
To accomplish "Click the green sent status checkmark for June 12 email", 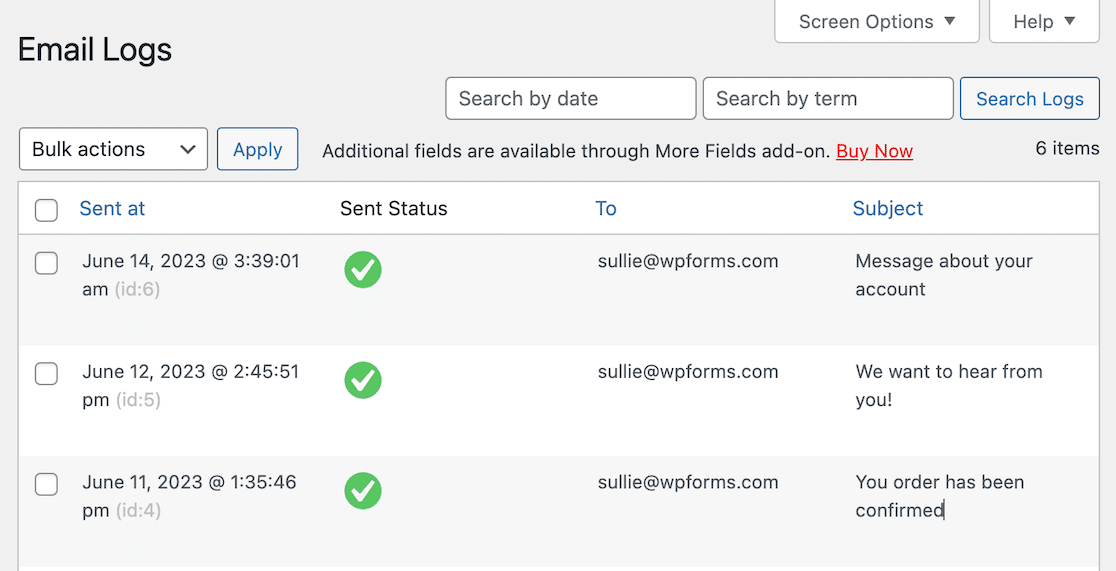I will pyautogui.click(x=363, y=380).
